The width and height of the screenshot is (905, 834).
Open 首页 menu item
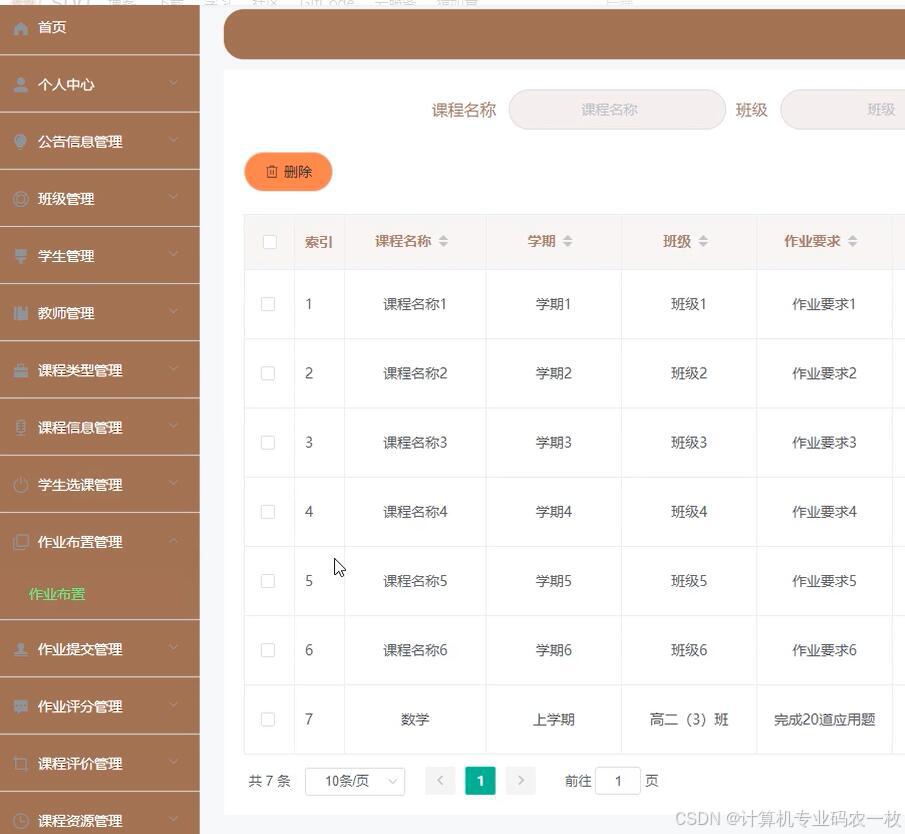coord(100,28)
